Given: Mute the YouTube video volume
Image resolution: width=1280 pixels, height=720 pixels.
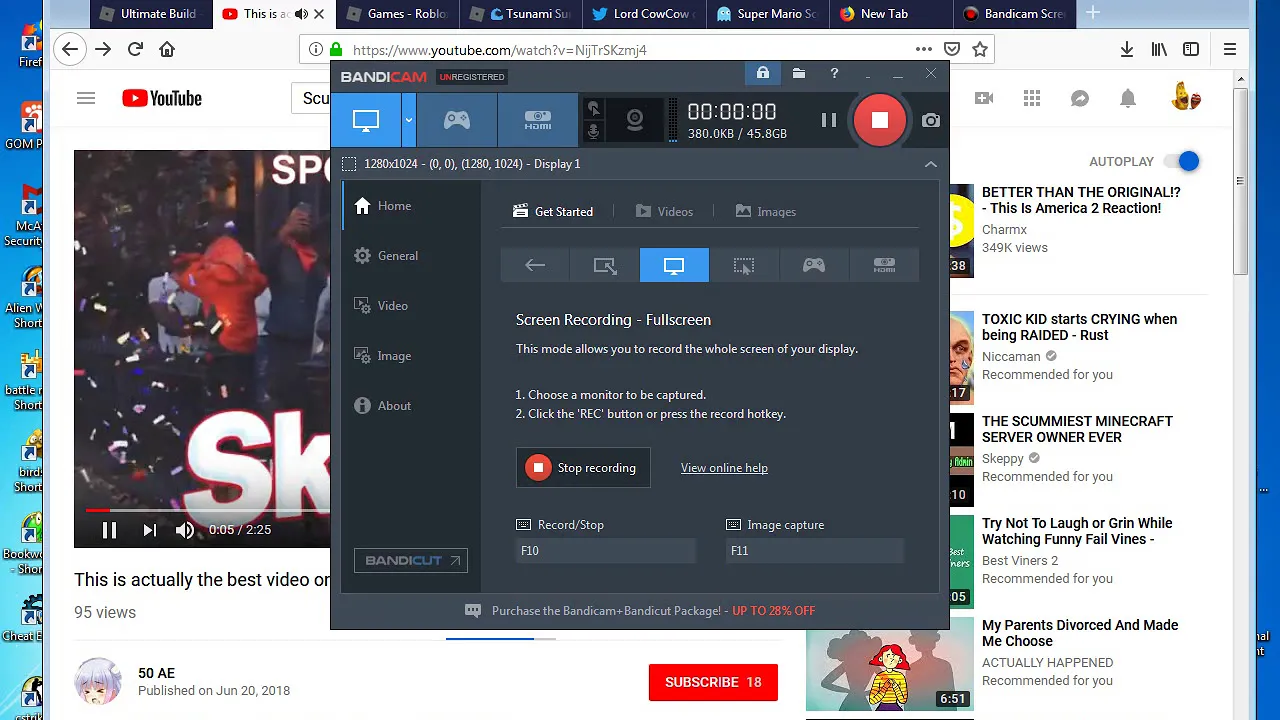Looking at the screenshot, I should pyautogui.click(x=185, y=530).
